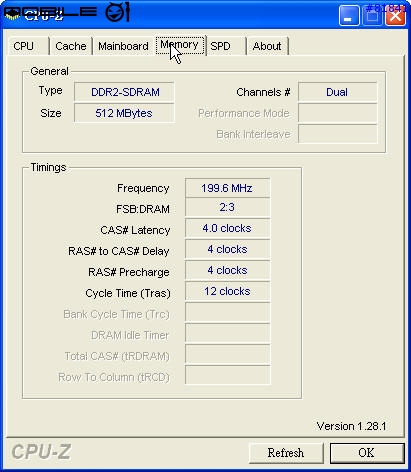
Task: Click the Size label in General
Action: 51,113
